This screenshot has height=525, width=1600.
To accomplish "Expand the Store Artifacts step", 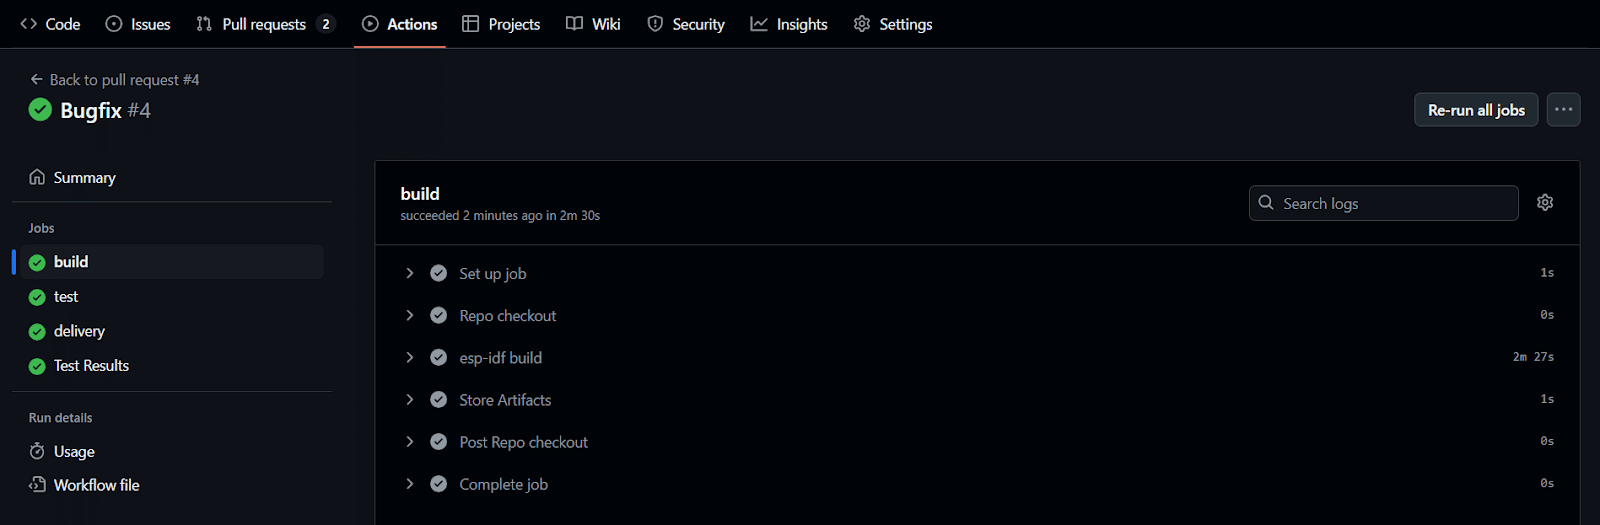I will pos(410,399).
